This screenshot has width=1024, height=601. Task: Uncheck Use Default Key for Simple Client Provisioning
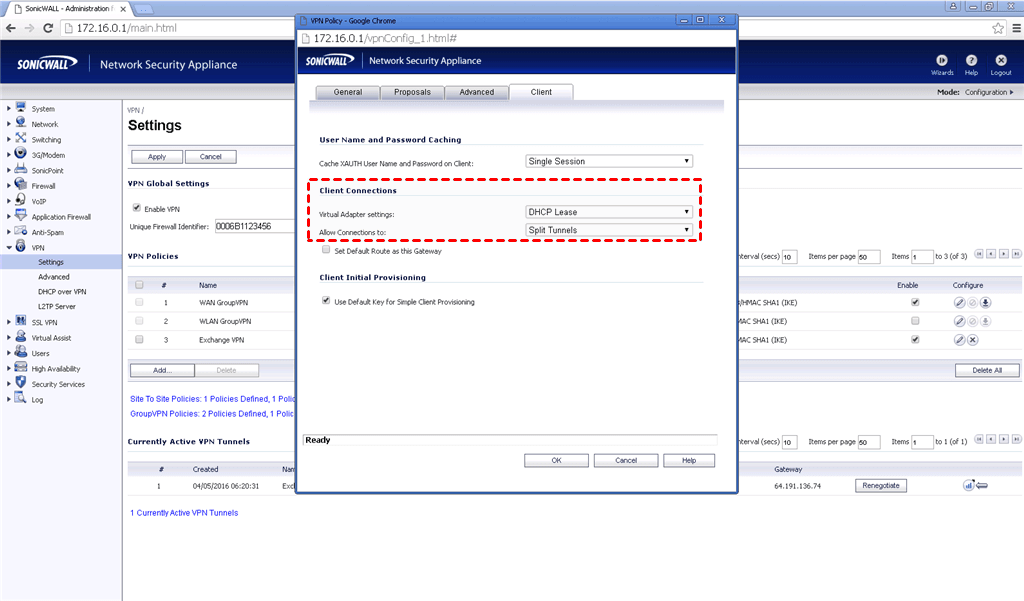[326, 301]
